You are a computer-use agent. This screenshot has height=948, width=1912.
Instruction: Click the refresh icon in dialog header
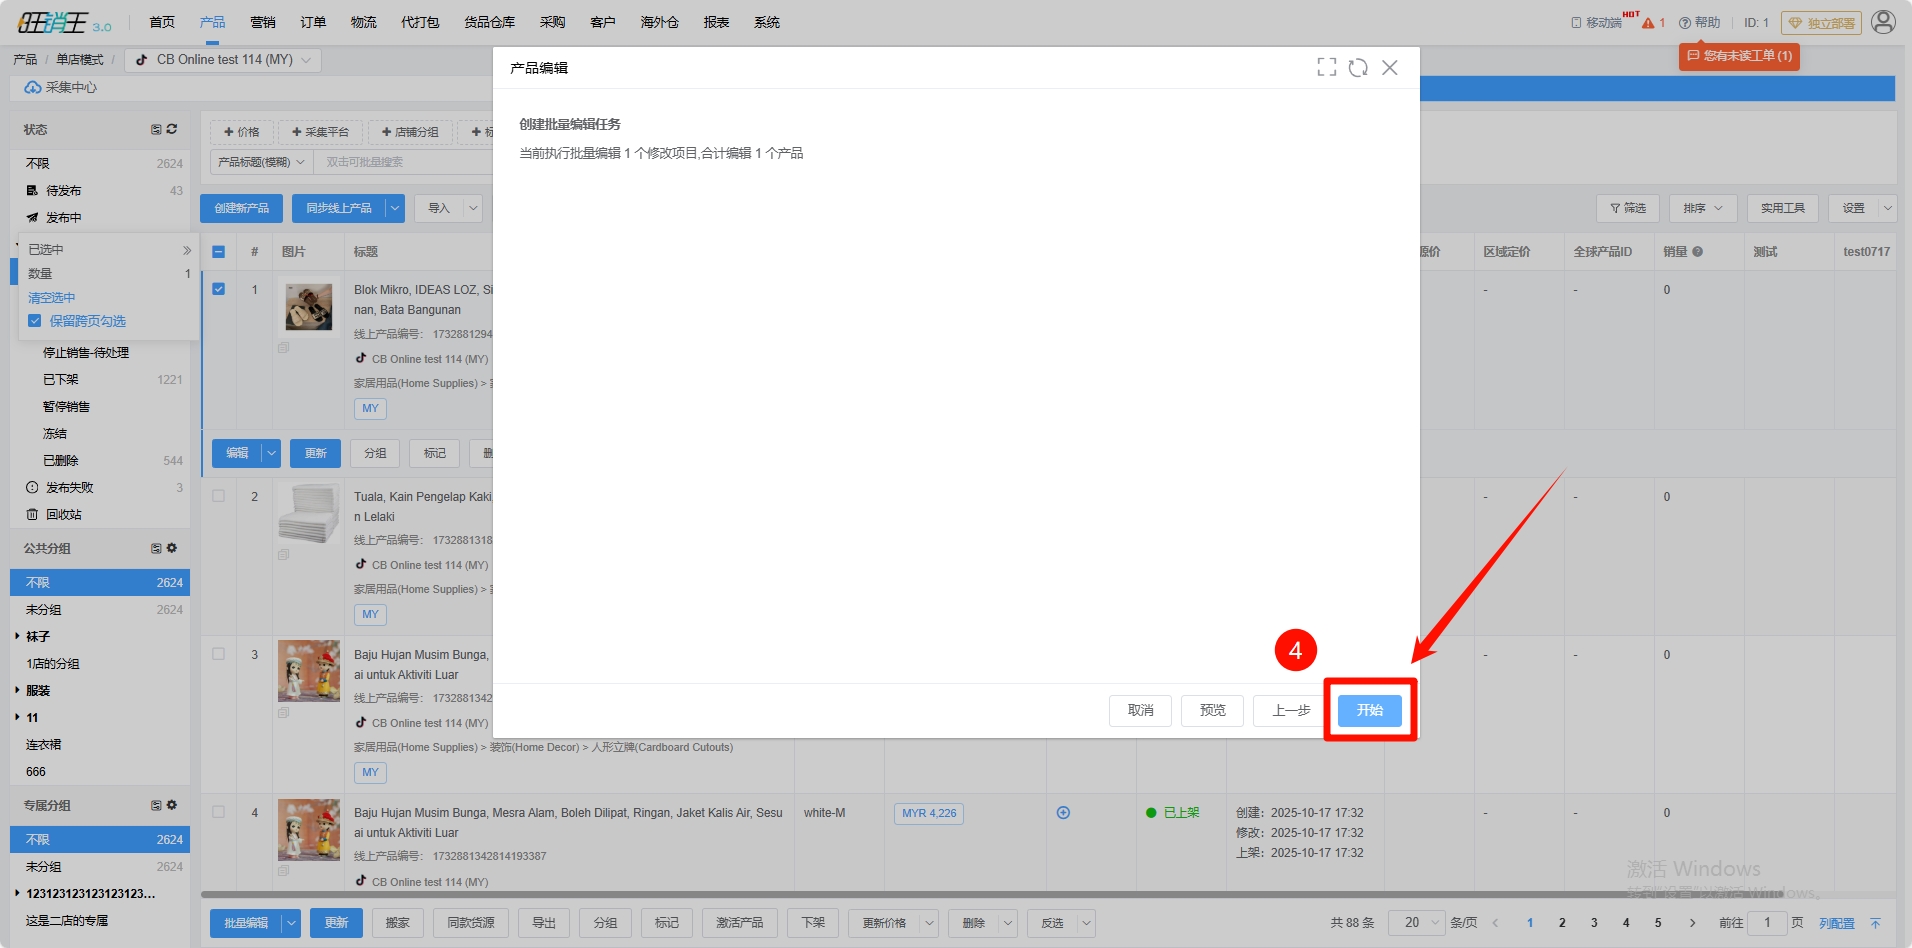pos(1358,67)
